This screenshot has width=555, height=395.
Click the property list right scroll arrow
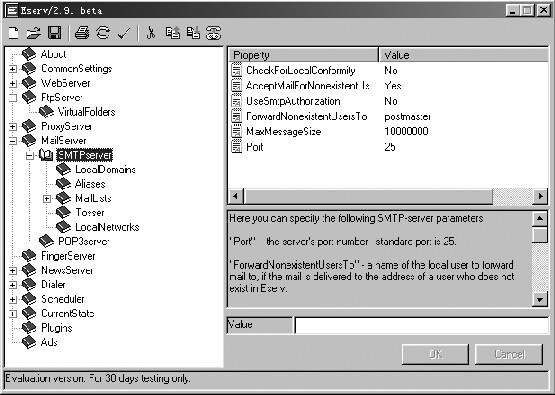click(x=540, y=196)
